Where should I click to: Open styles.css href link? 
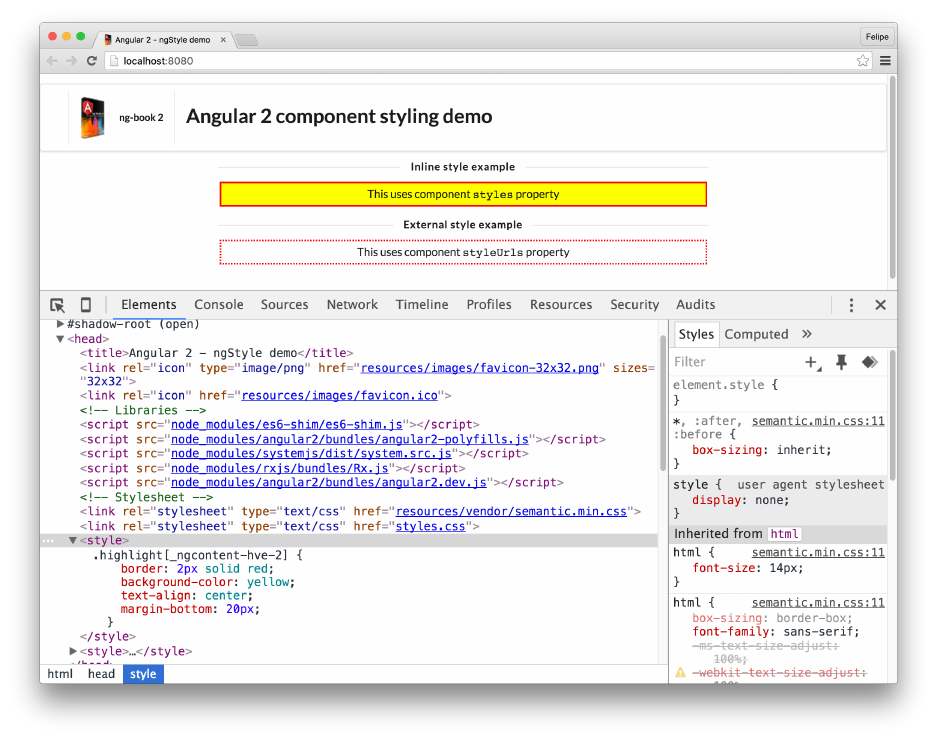[430, 527]
